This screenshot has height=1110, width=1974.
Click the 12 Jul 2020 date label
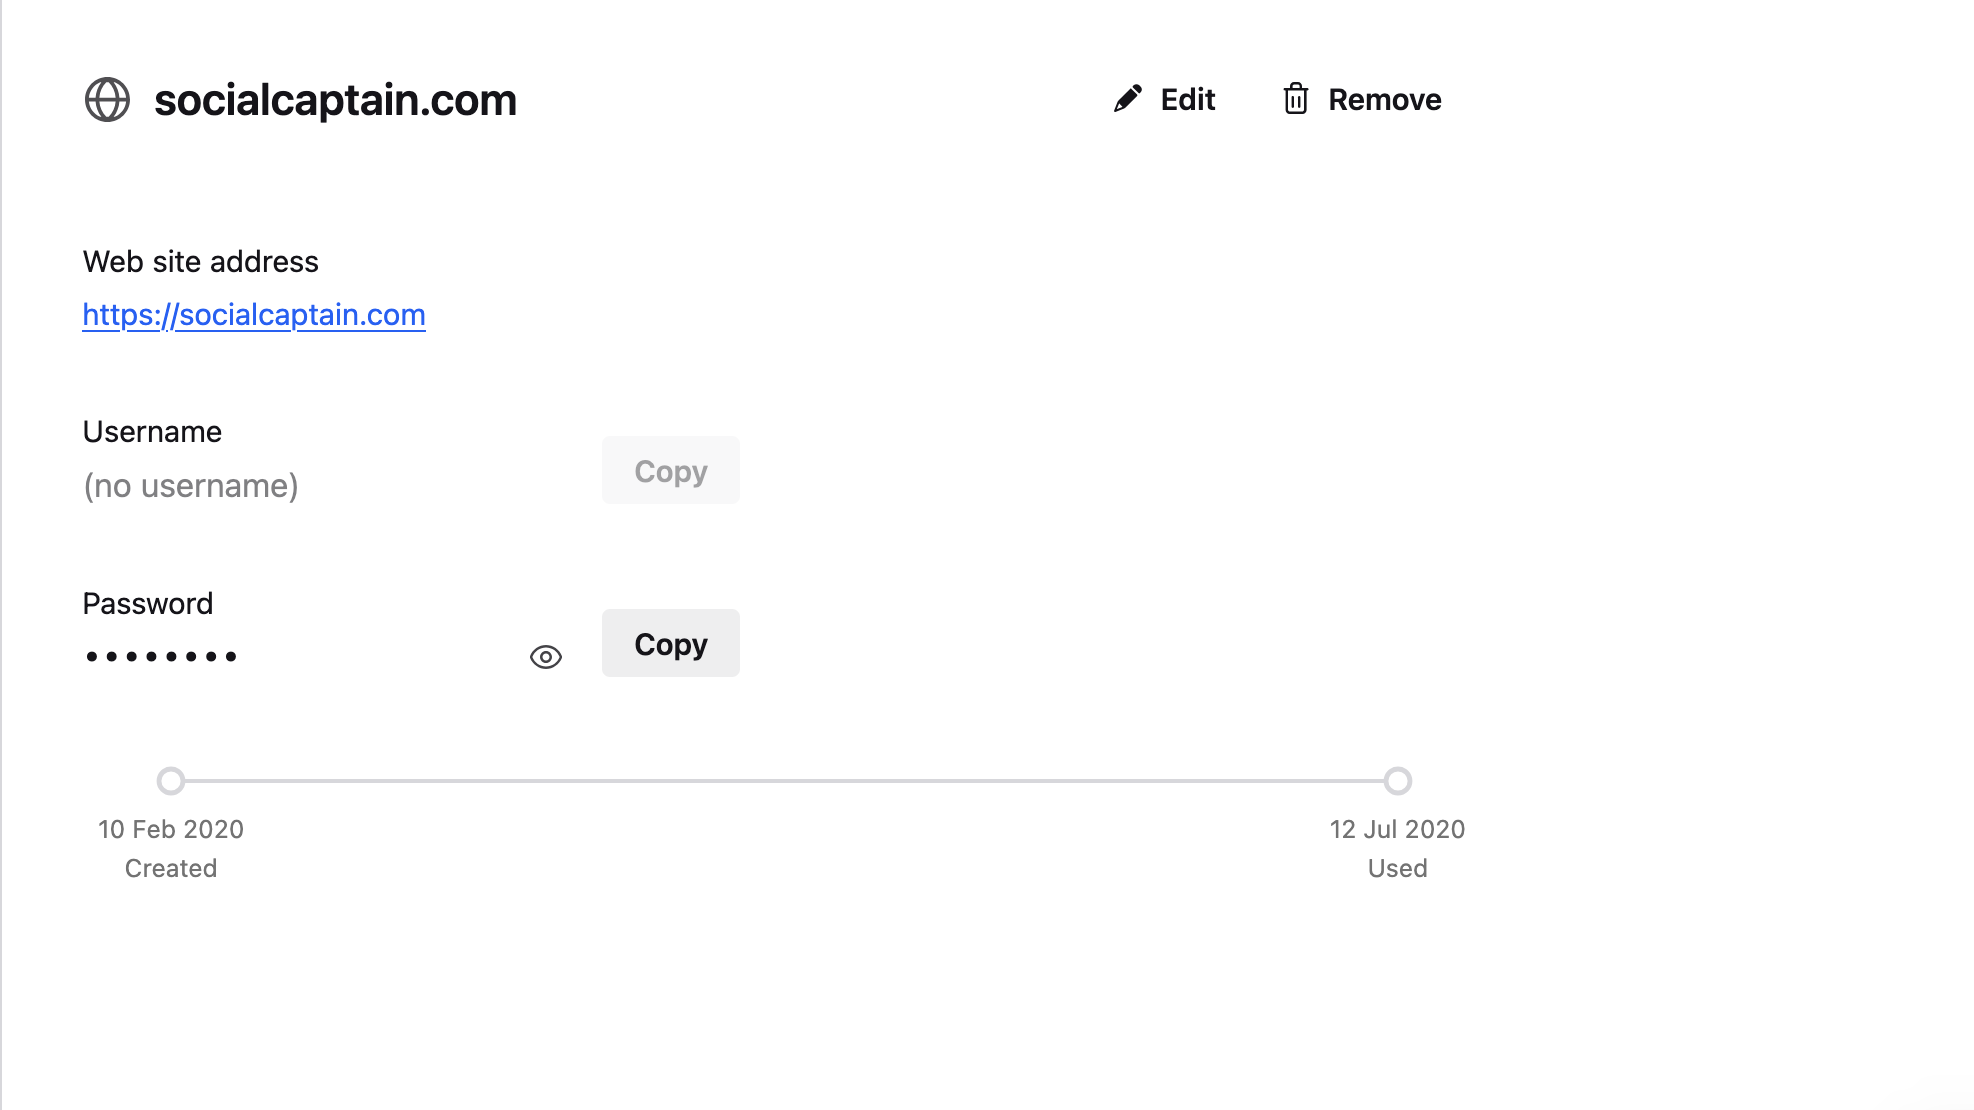click(1398, 829)
